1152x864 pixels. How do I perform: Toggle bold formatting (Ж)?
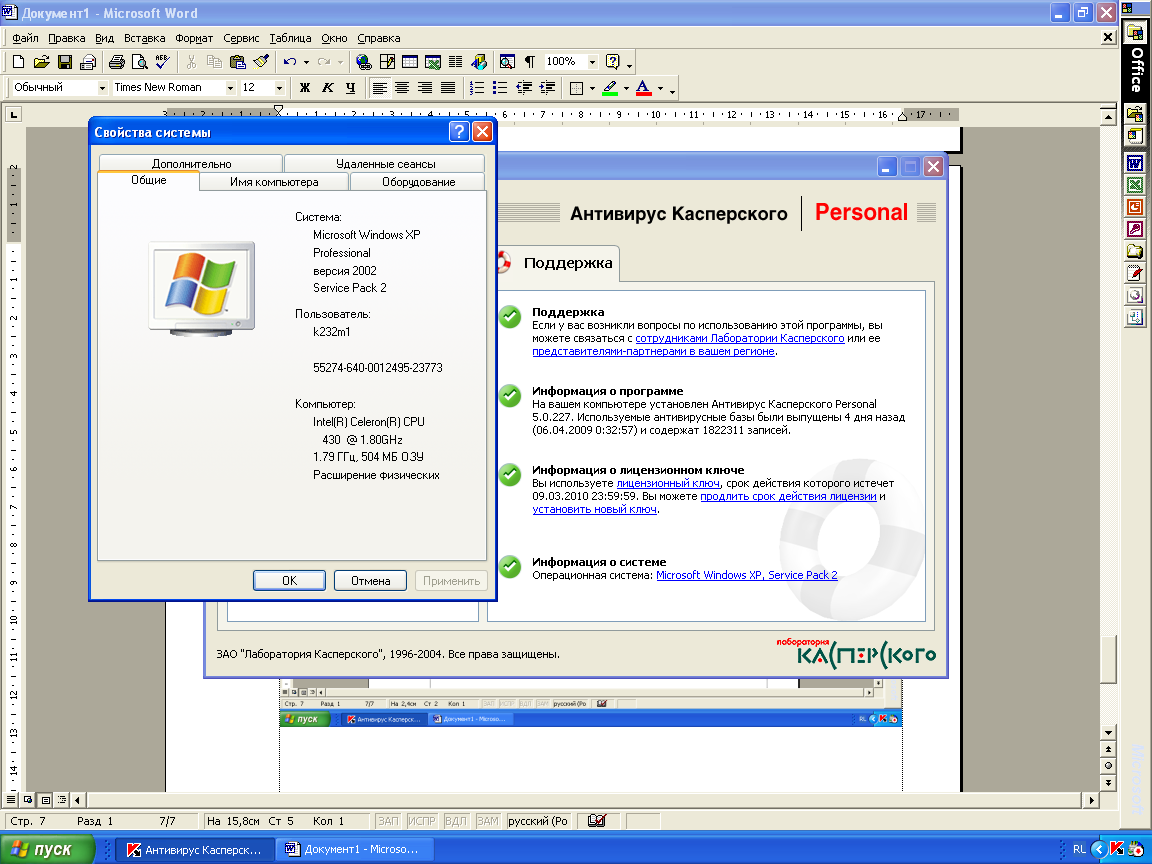click(305, 88)
